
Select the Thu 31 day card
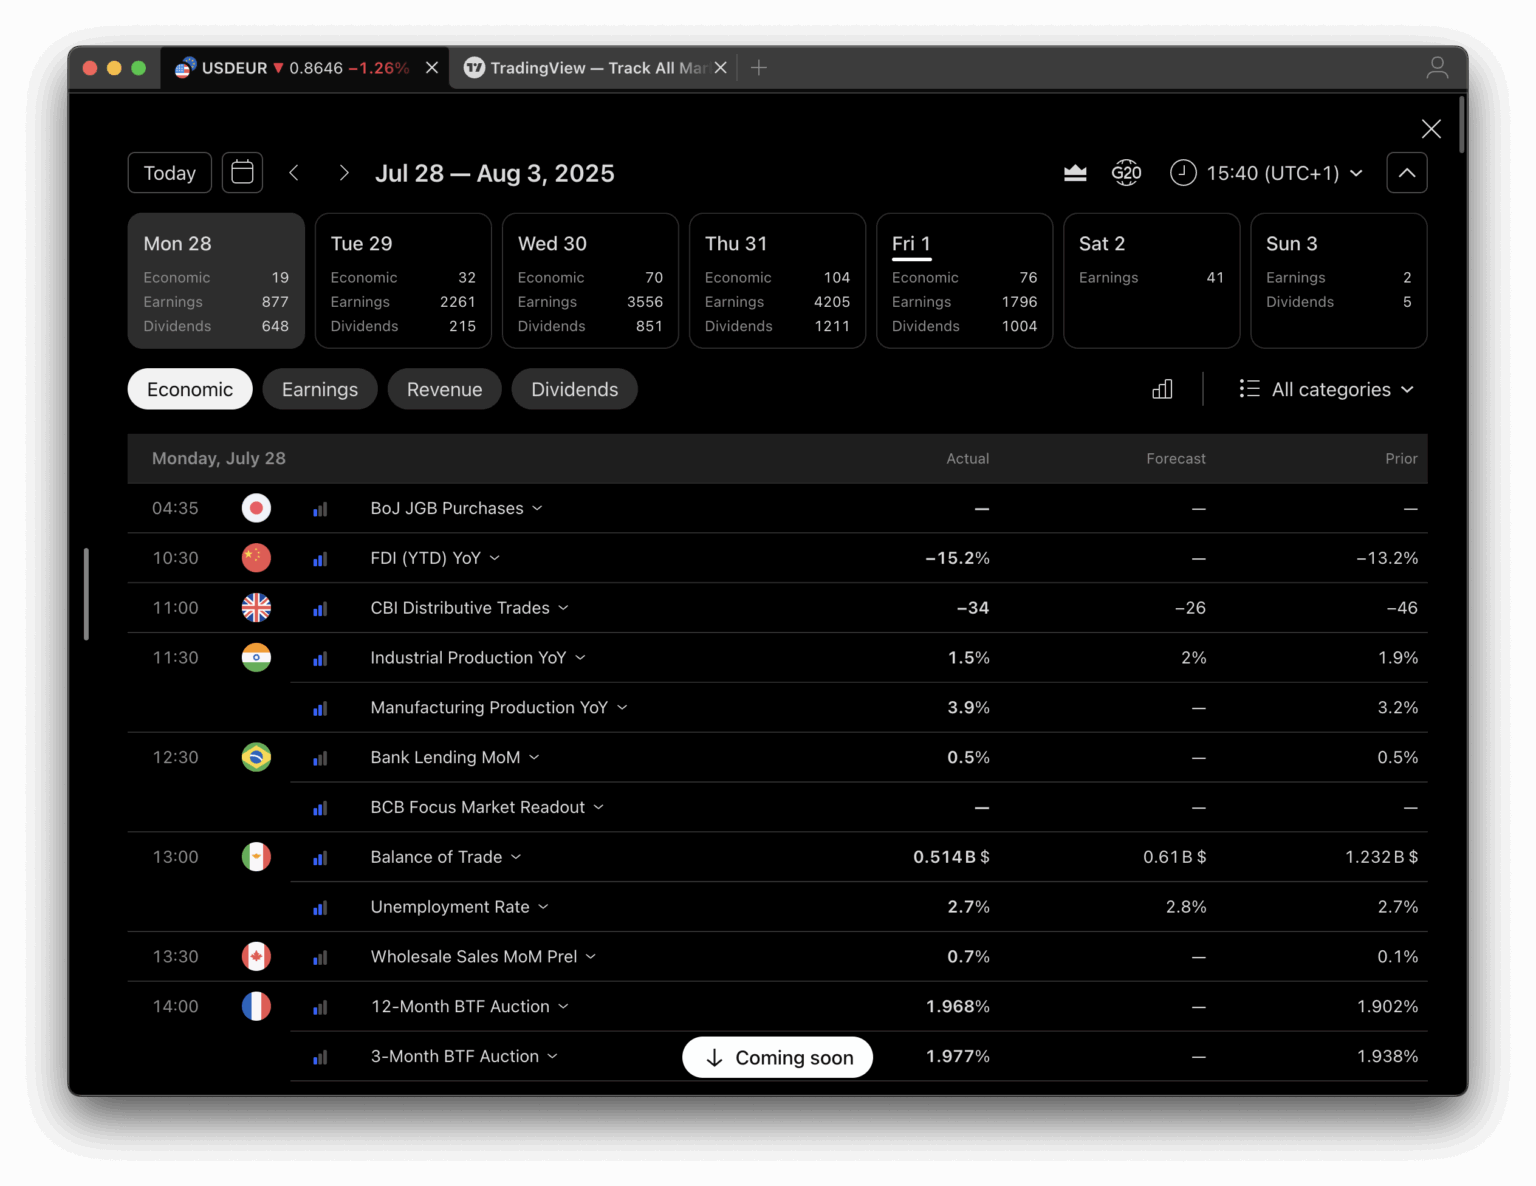pyautogui.click(x=777, y=280)
